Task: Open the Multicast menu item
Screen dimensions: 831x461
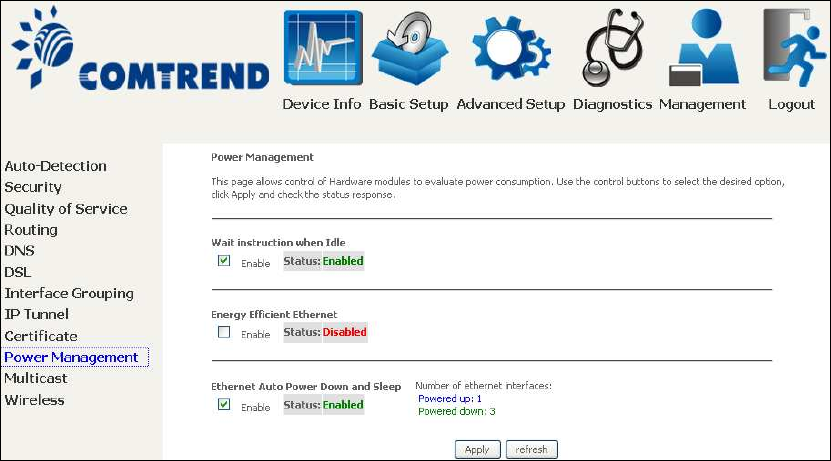Action: point(36,378)
